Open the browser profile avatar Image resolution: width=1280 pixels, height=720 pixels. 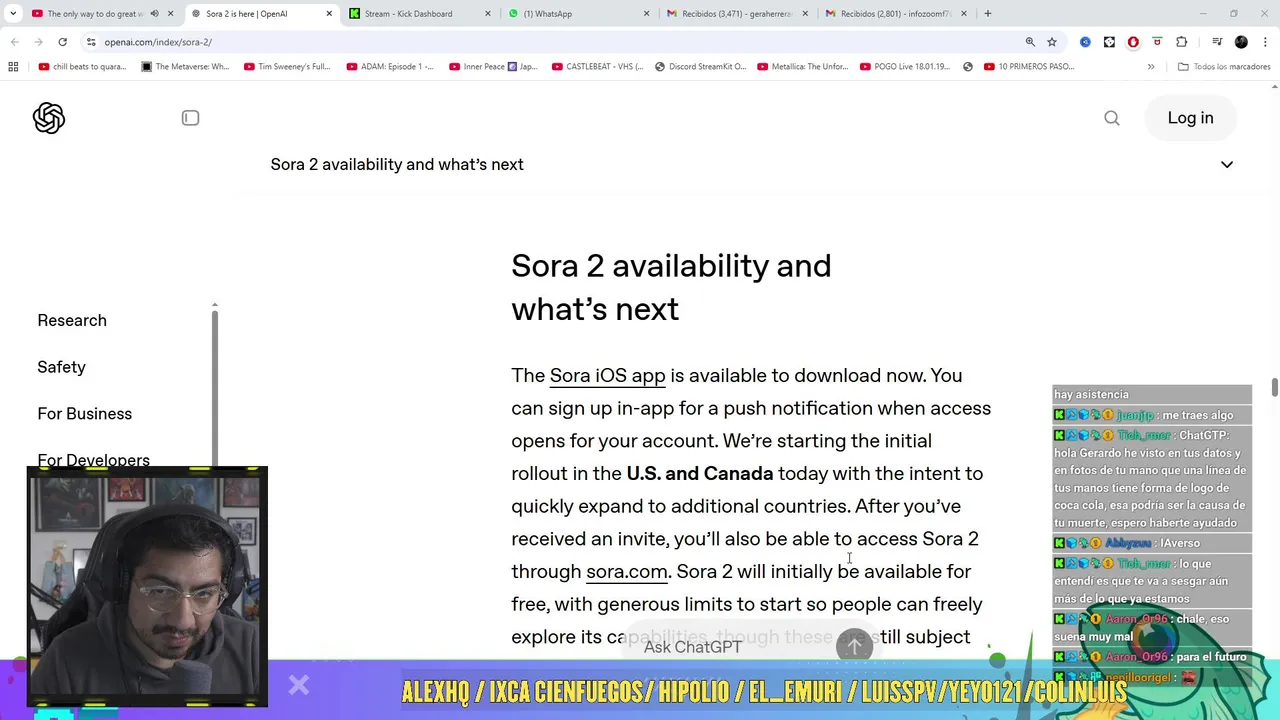pyautogui.click(x=1241, y=42)
